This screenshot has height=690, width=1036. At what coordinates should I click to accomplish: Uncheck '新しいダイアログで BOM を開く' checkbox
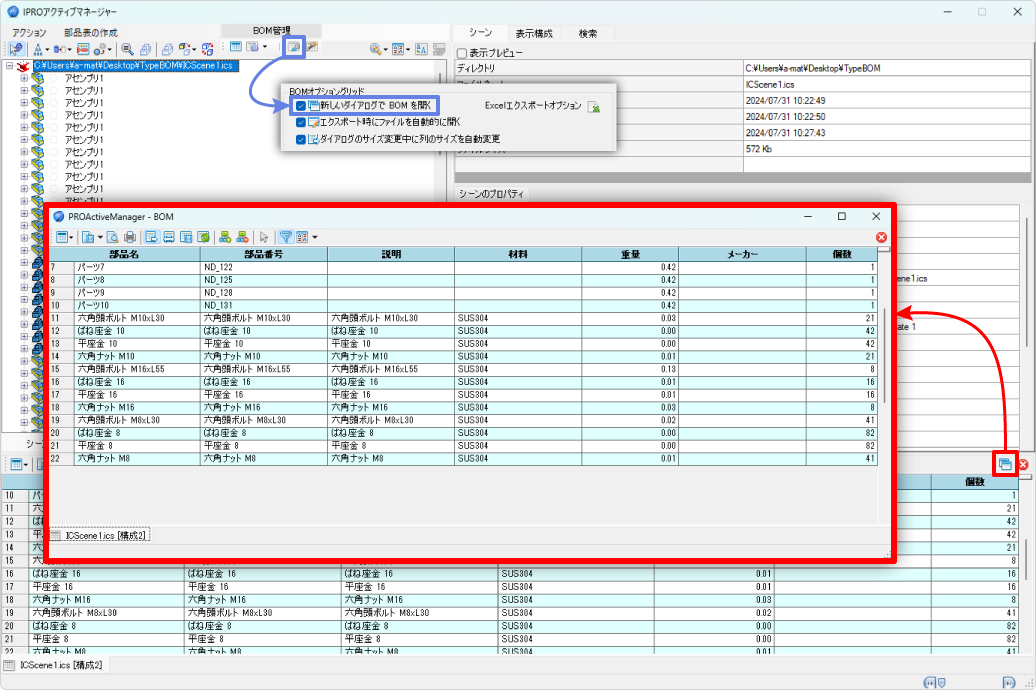301,105
